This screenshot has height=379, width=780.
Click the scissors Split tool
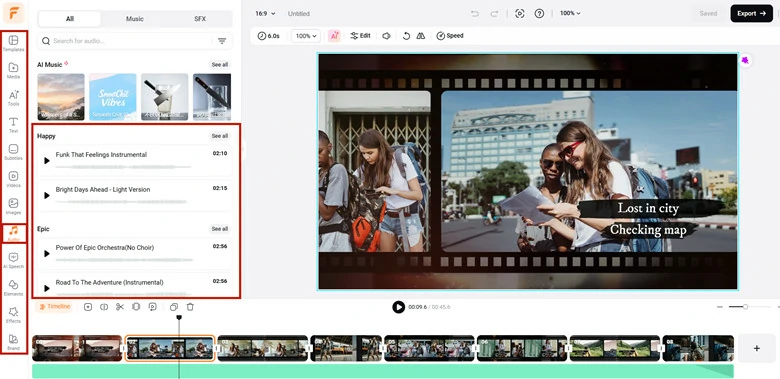coord(120,307)
